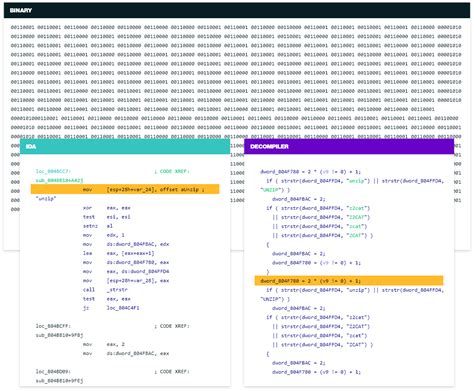Click the first row of binary digits
This screenshot has height=391, width=474.
(x=236, y=27)
